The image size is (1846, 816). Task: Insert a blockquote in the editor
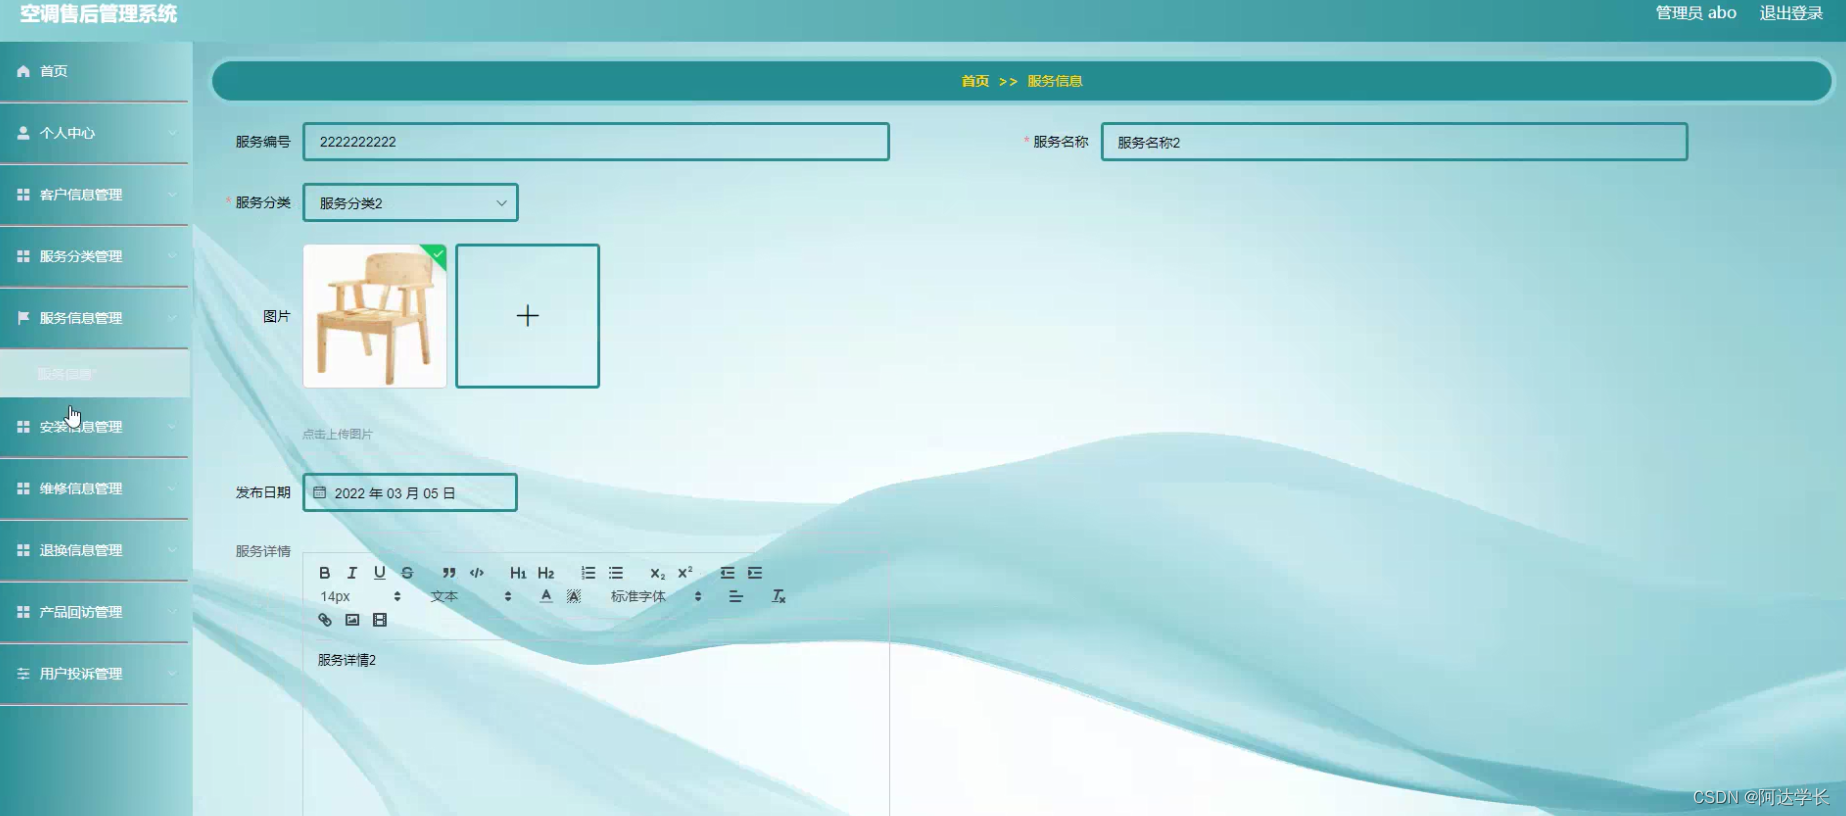(x=449, y=573)
